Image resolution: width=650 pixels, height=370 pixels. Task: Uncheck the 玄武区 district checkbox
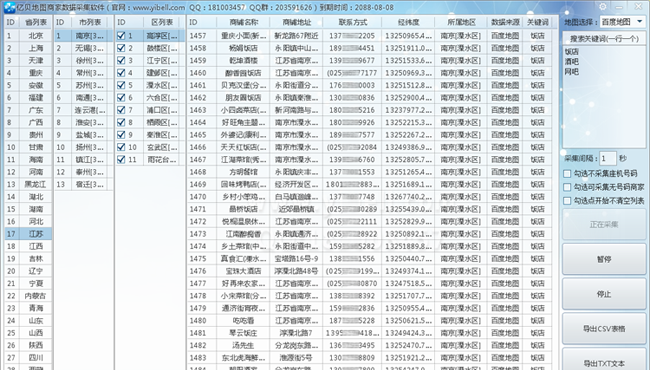121,147
